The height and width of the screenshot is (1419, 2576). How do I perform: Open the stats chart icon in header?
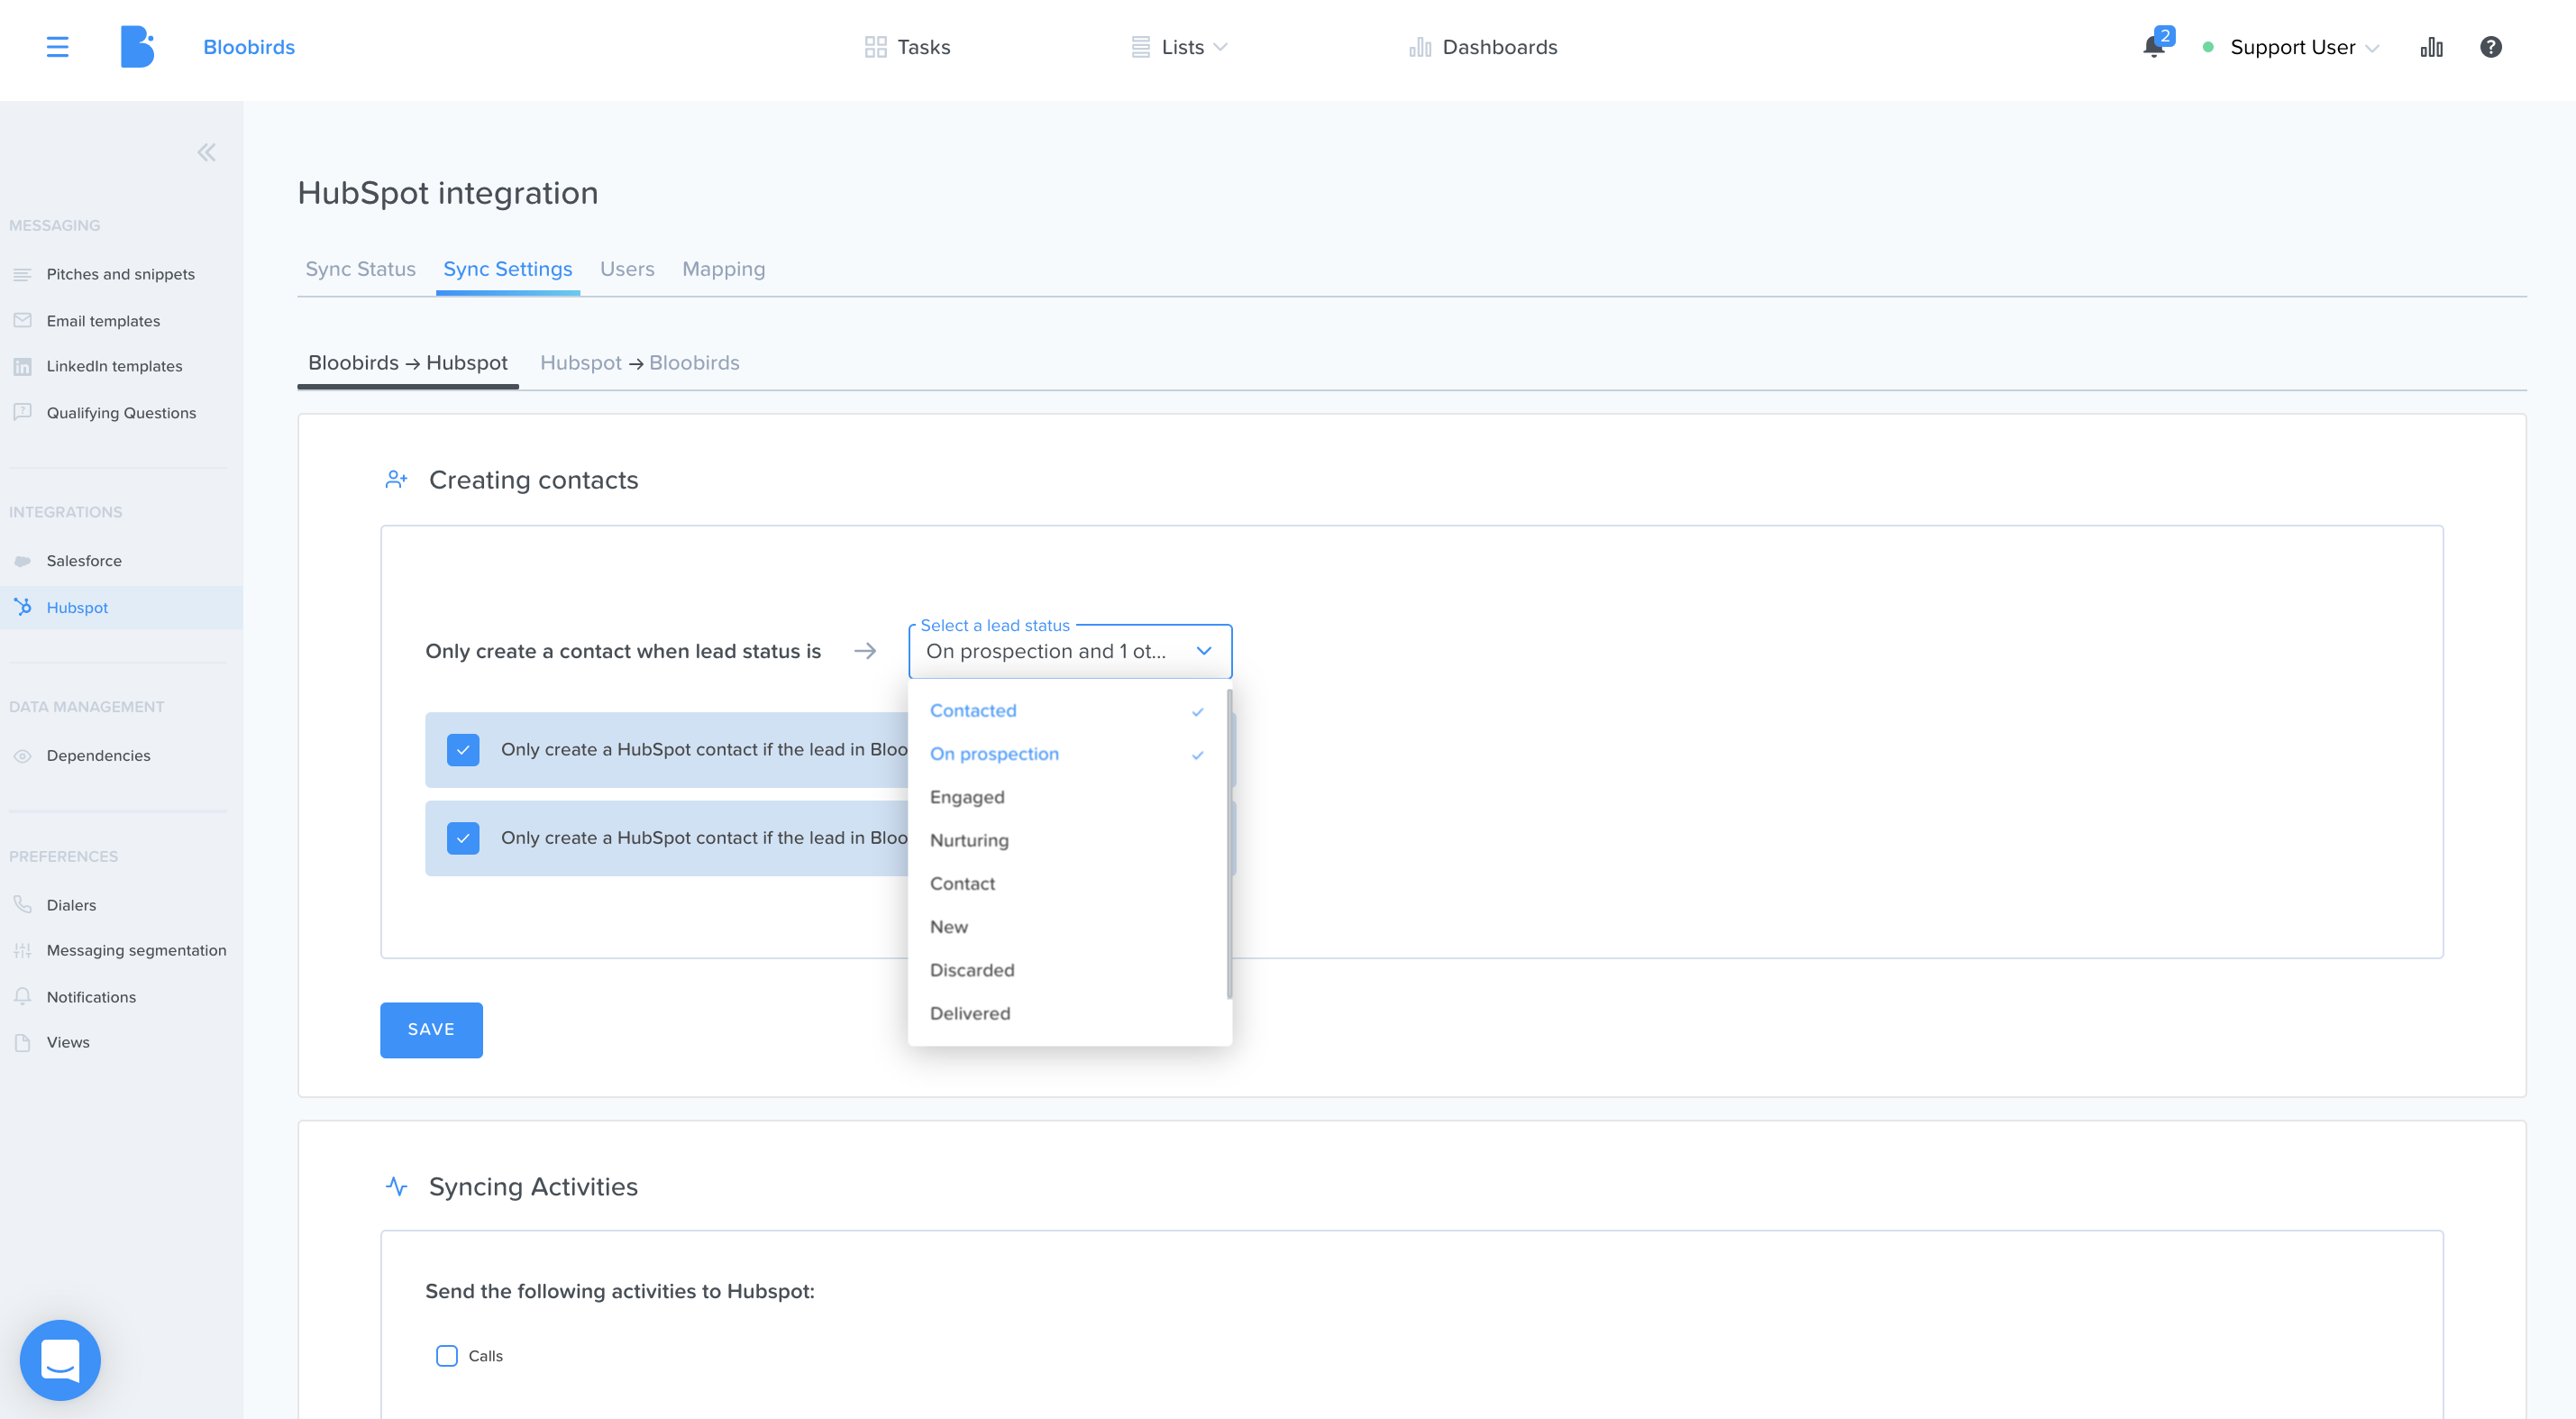coord(2431,47)
